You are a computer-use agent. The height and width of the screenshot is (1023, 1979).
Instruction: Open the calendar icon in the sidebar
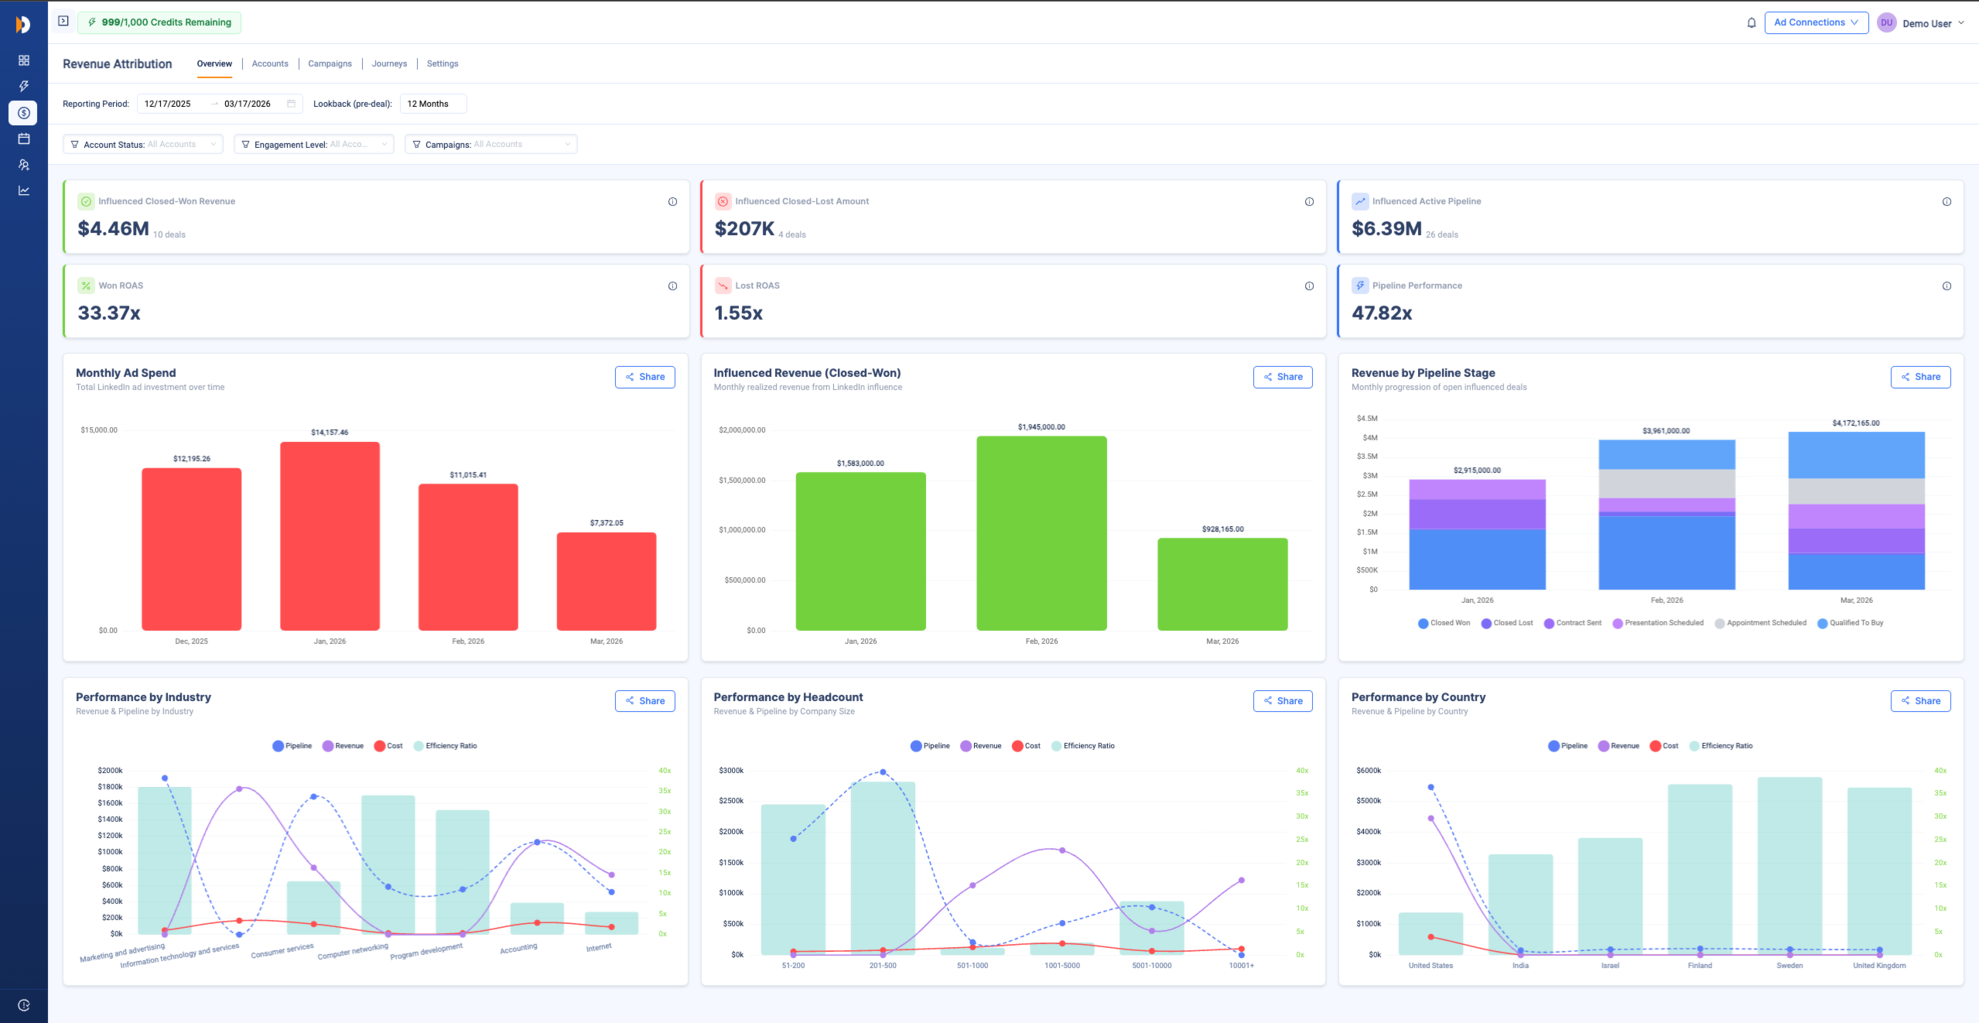24,139
